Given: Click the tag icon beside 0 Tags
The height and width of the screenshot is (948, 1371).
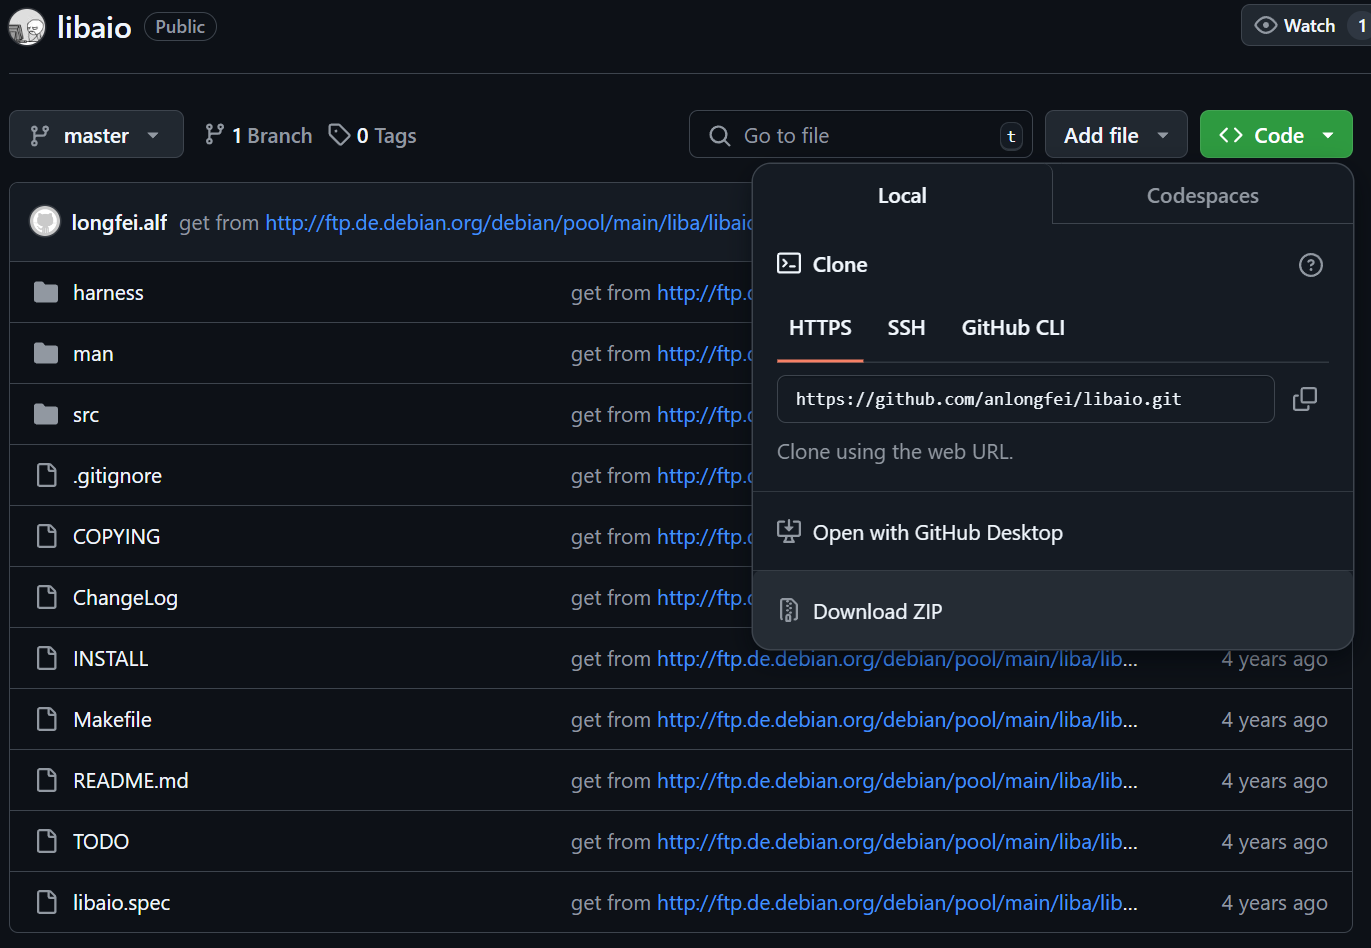Looking at the screenshot, I should 339,134.
